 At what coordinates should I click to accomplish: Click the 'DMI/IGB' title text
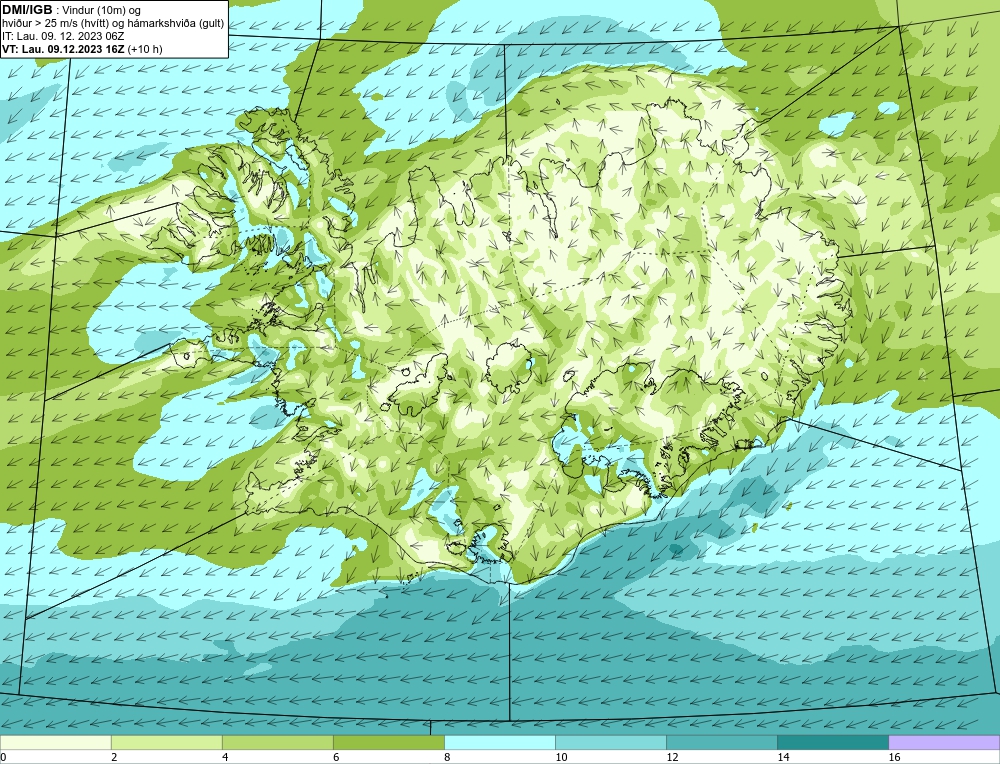[27, 10]
